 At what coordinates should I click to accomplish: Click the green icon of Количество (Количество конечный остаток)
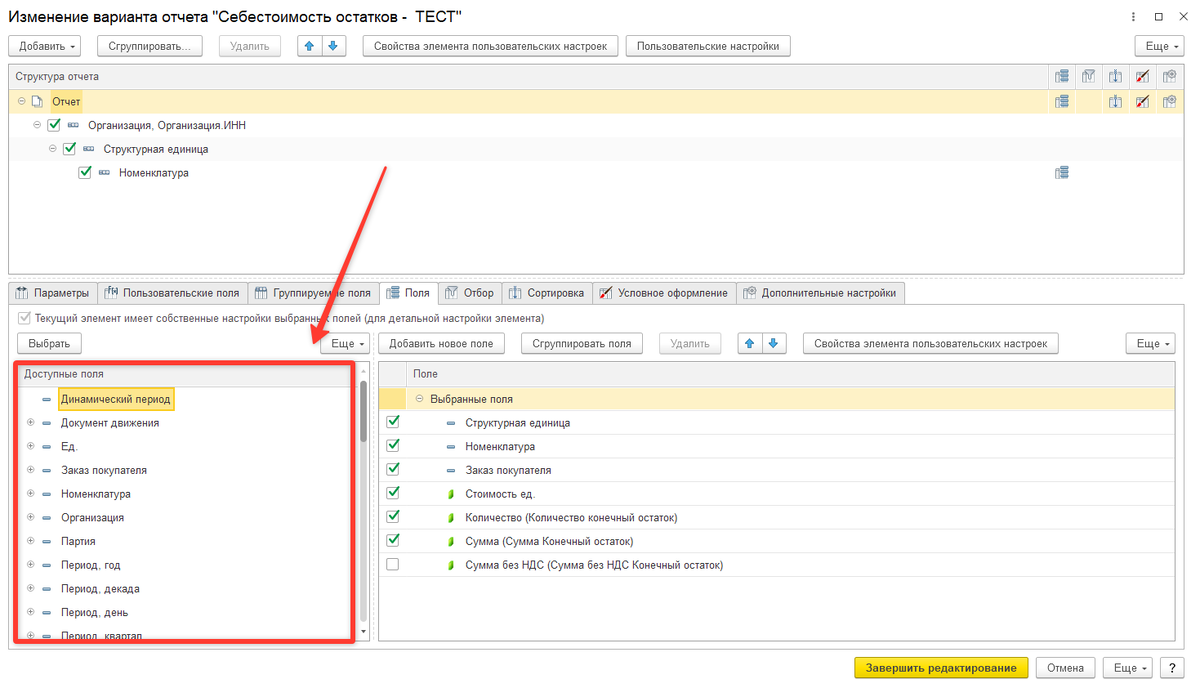(x=451, y=518)
